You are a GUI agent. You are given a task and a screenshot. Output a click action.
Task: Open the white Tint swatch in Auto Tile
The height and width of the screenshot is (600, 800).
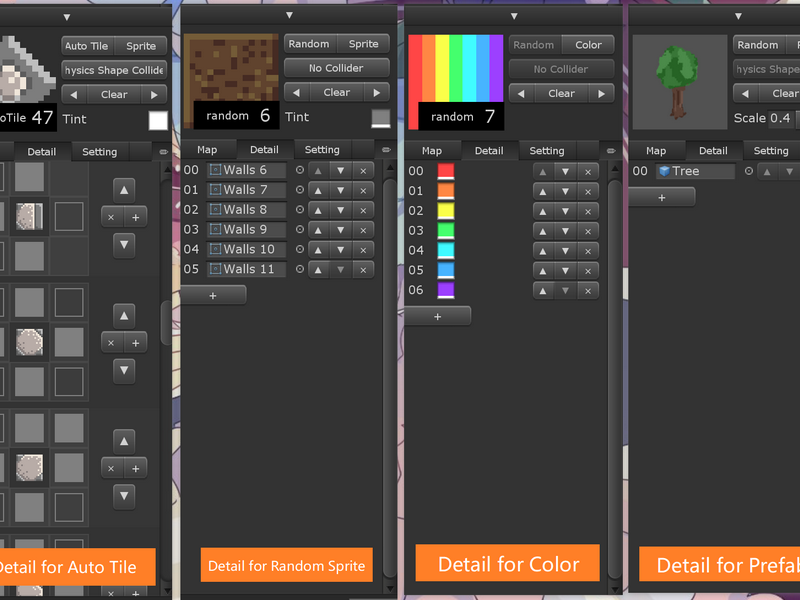click(158, 121)
